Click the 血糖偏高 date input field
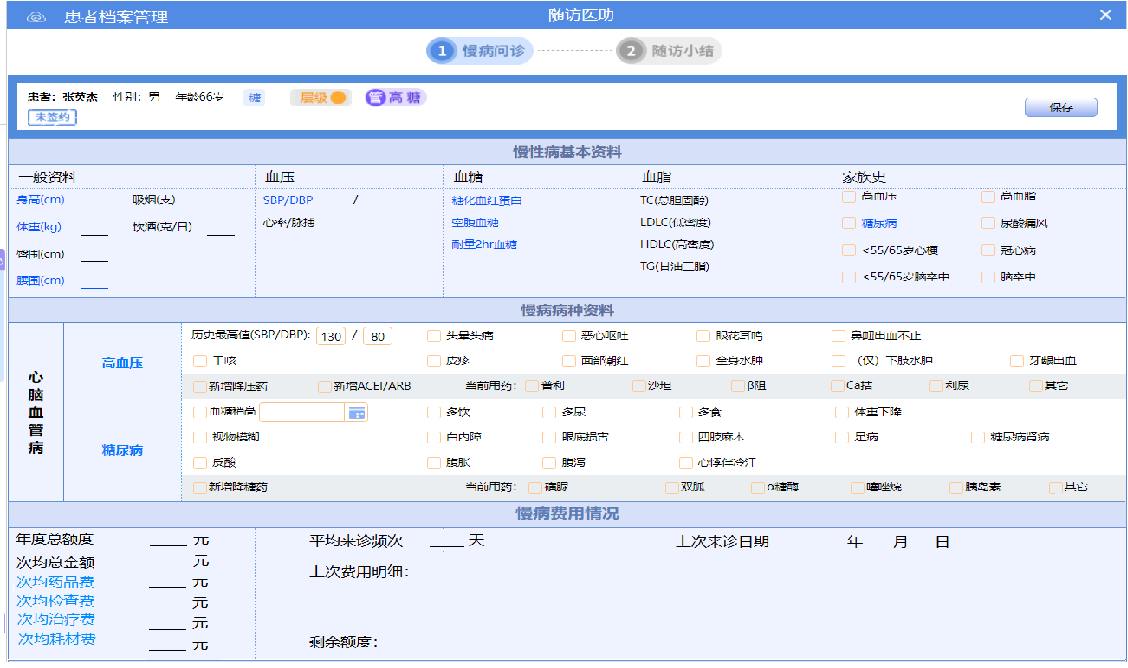 pyautogui.click(x=302, y=412)
